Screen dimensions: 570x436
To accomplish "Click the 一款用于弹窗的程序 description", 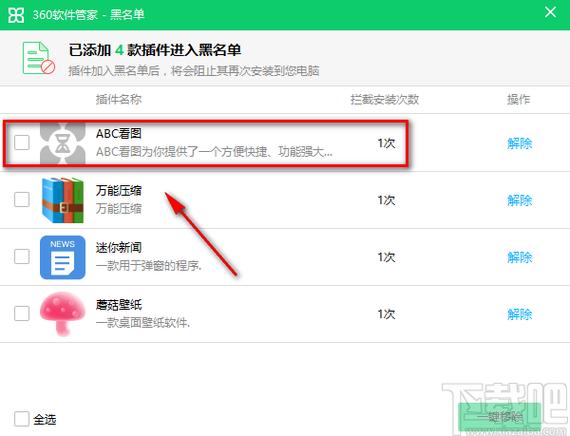I will 149,266.
